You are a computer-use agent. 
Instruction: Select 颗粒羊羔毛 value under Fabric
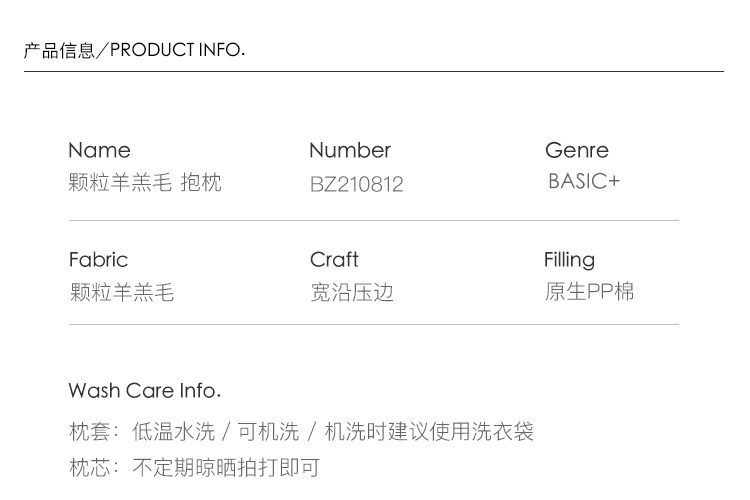point(122,292)
